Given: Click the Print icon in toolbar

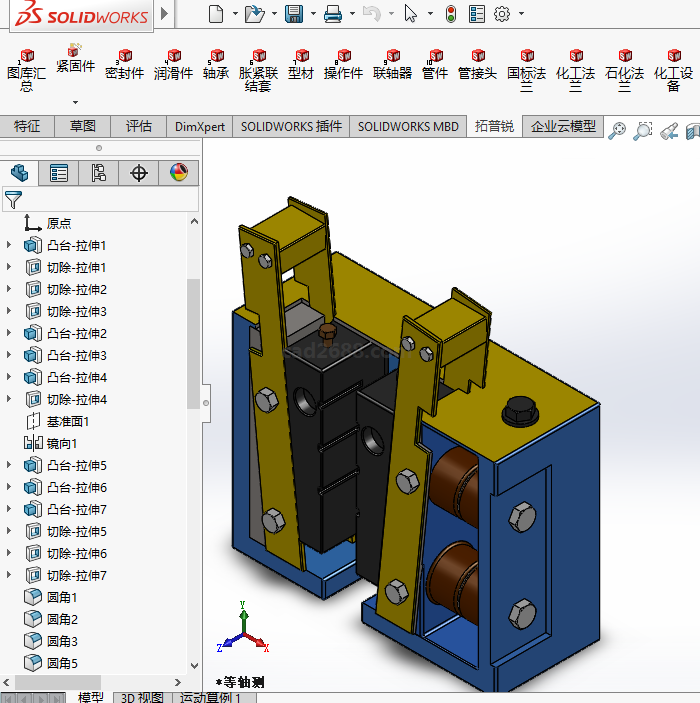Looking at the screenshot, I should click(333, 14).
